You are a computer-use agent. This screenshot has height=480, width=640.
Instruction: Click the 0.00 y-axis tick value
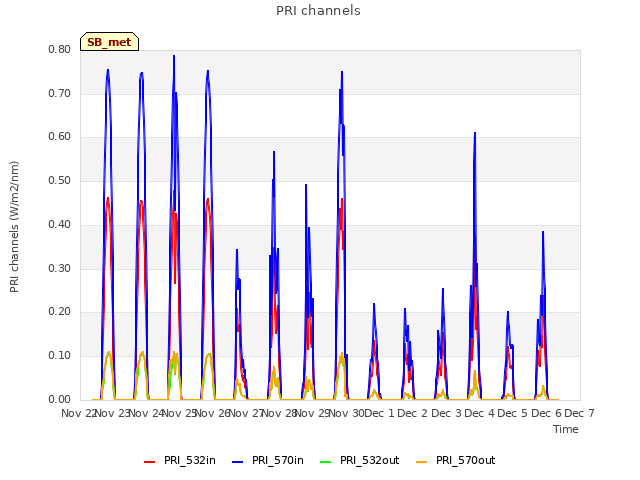pyautogui.click(x=60, y=400)
